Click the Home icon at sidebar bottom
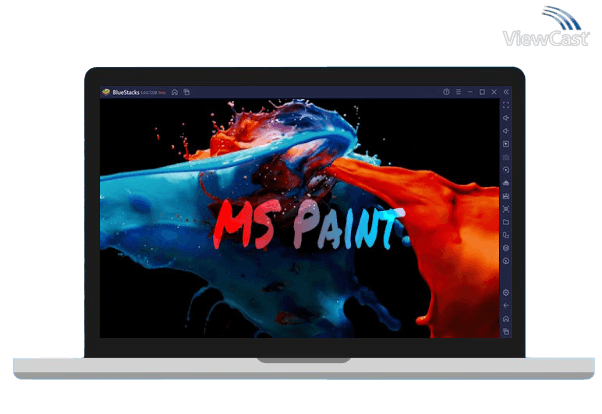Screen dimensions: 602x414 coord(506,319)
